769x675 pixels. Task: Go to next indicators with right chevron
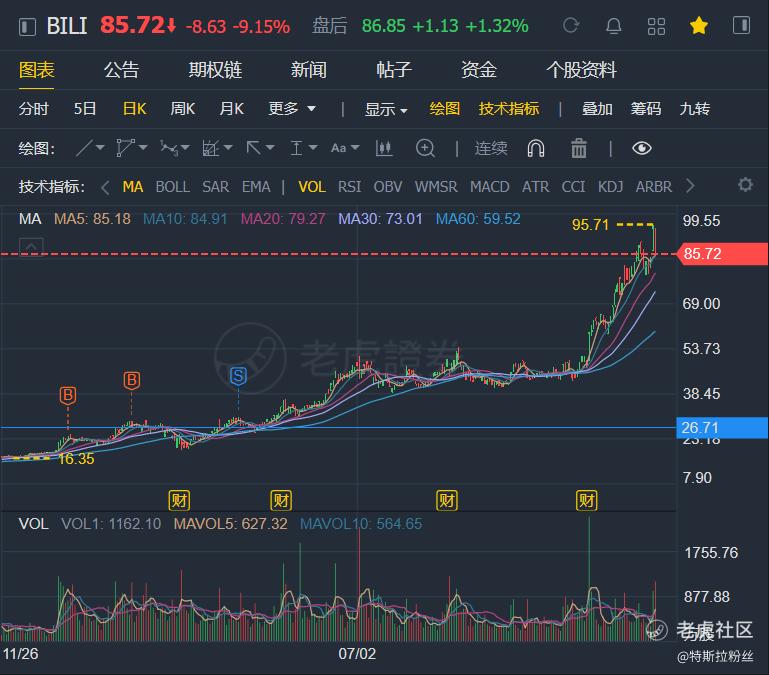click(690, 186)
